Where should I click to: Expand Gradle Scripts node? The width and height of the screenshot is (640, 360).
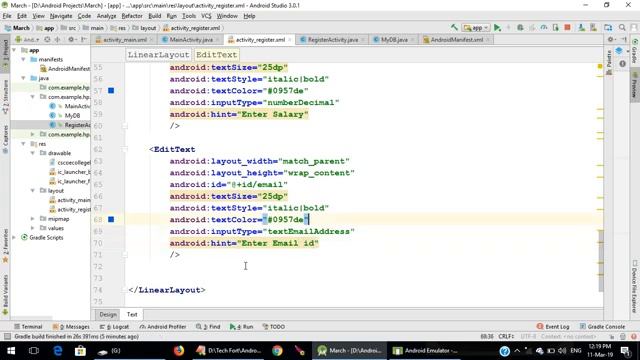click(x=15, y=238)
